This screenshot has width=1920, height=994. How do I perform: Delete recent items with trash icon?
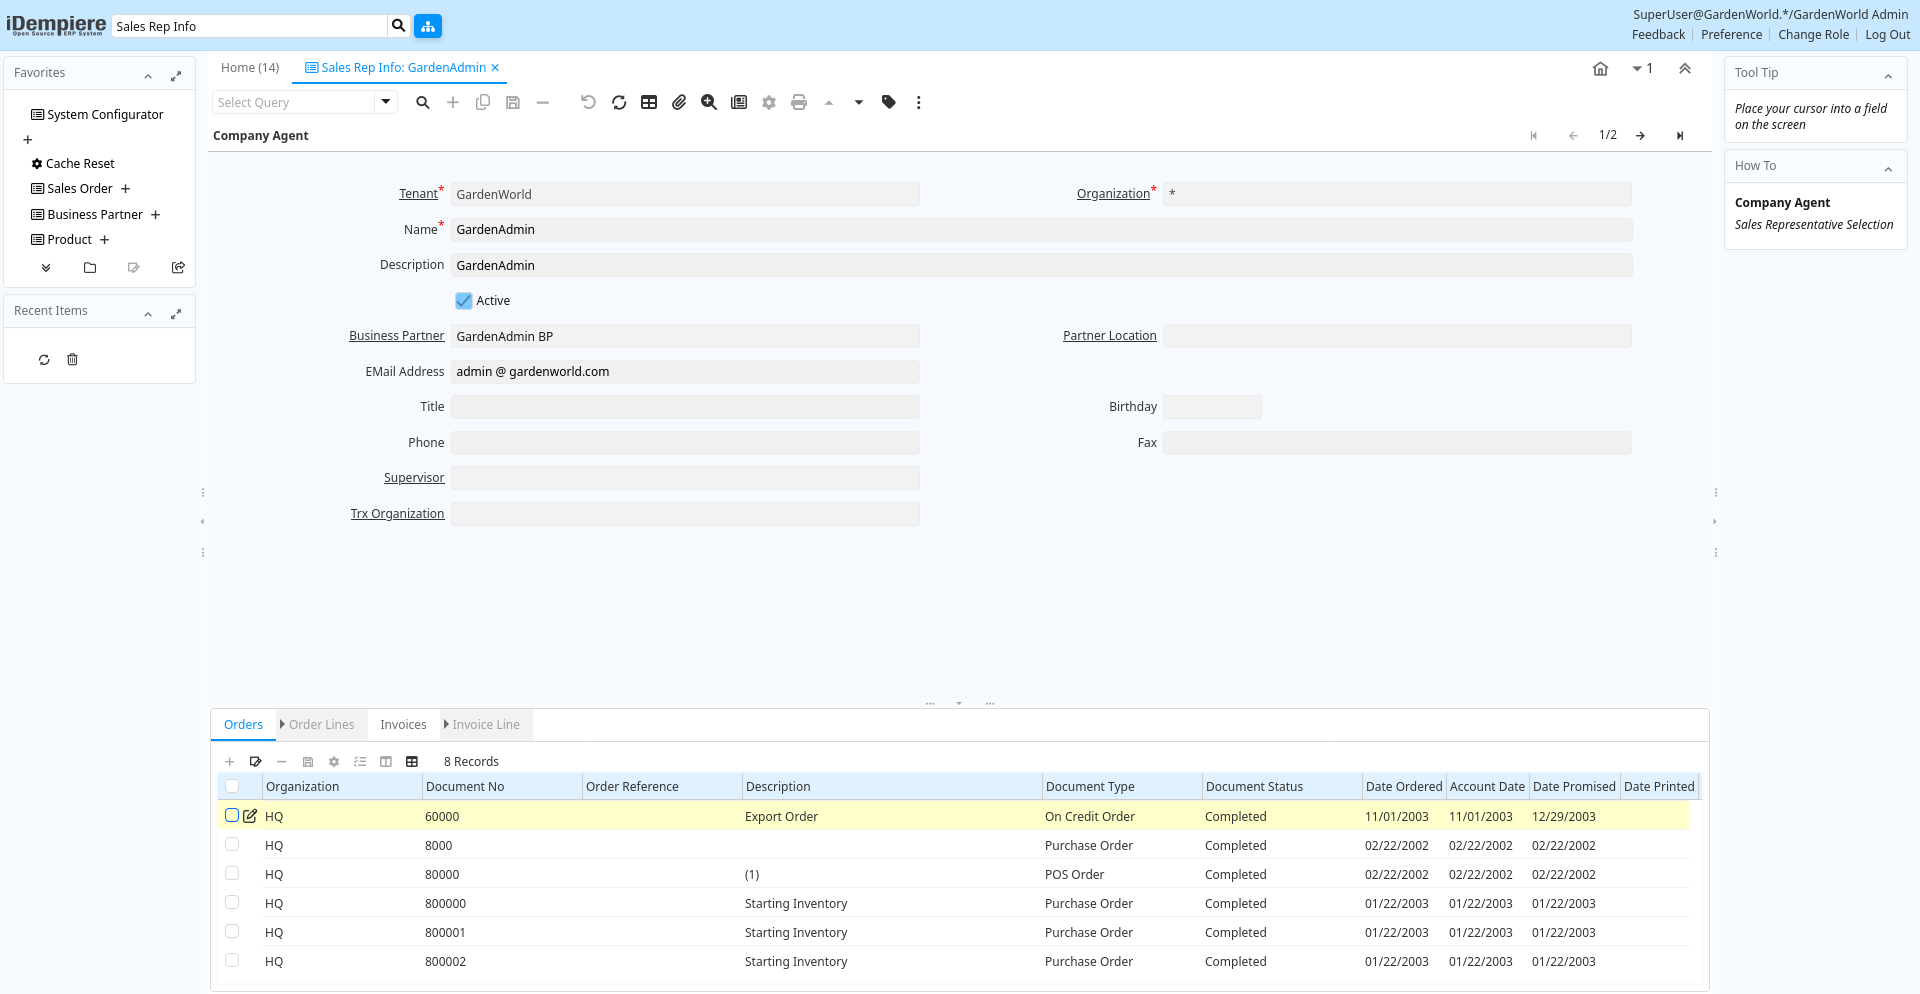[x=72, y=360]
